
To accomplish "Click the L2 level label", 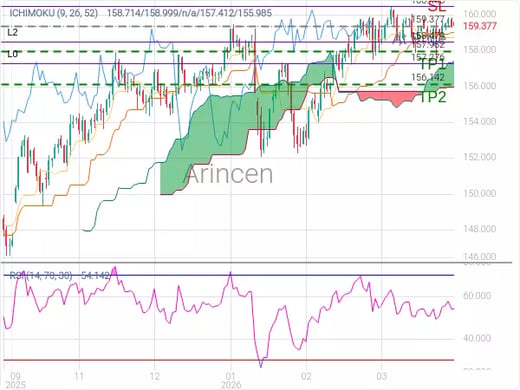I will click(12, 32).
